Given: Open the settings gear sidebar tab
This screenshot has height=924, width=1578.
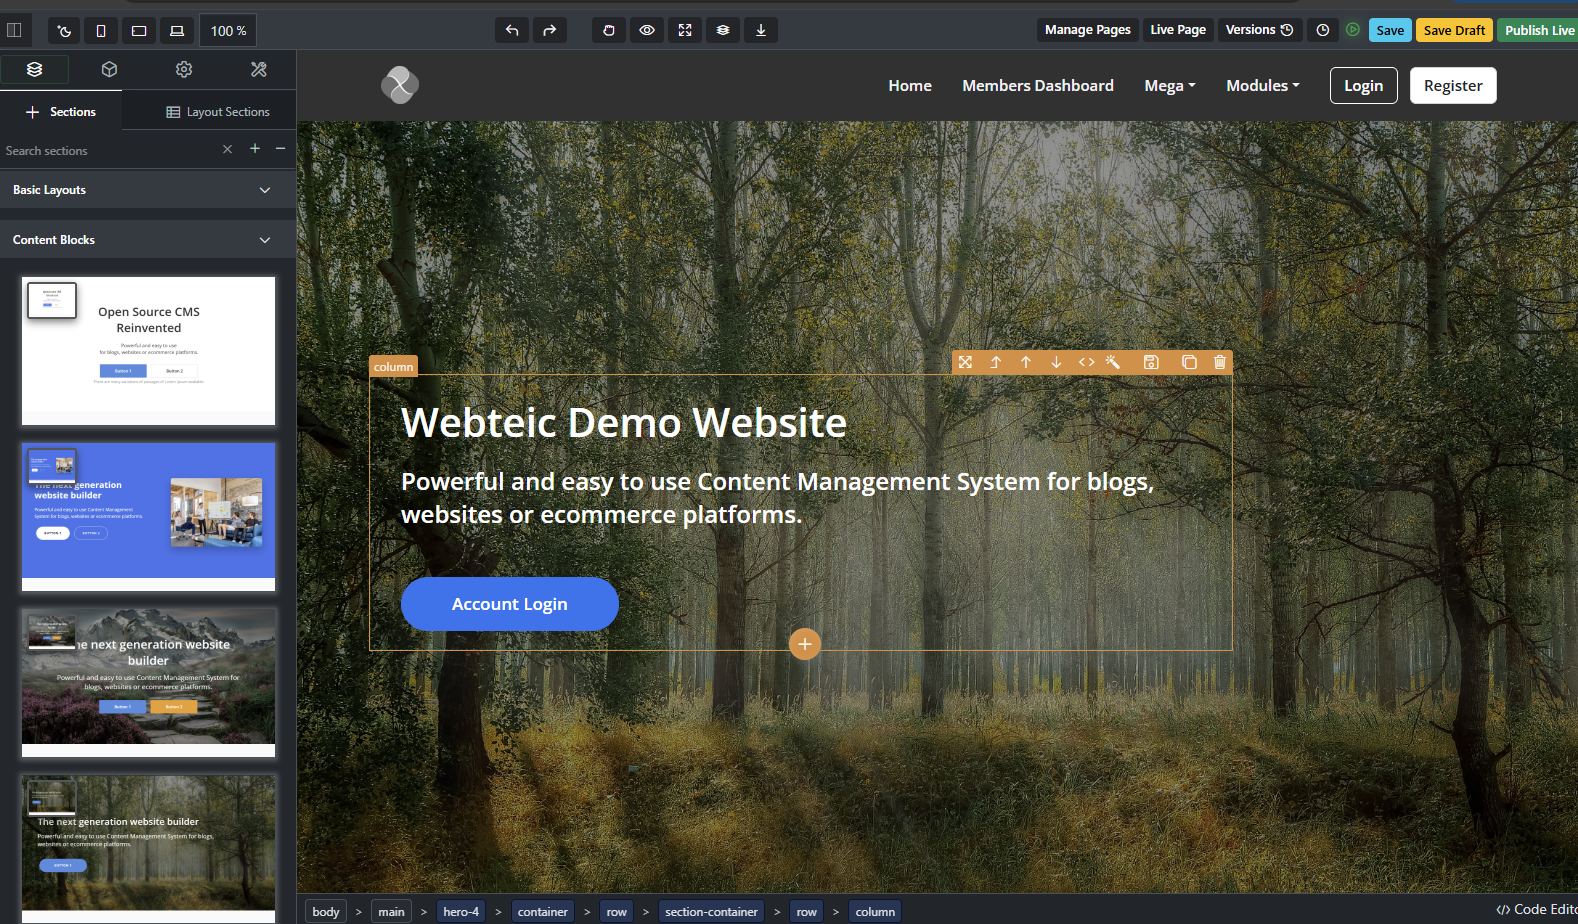Looking at the screenshot, I should (184, 69).
